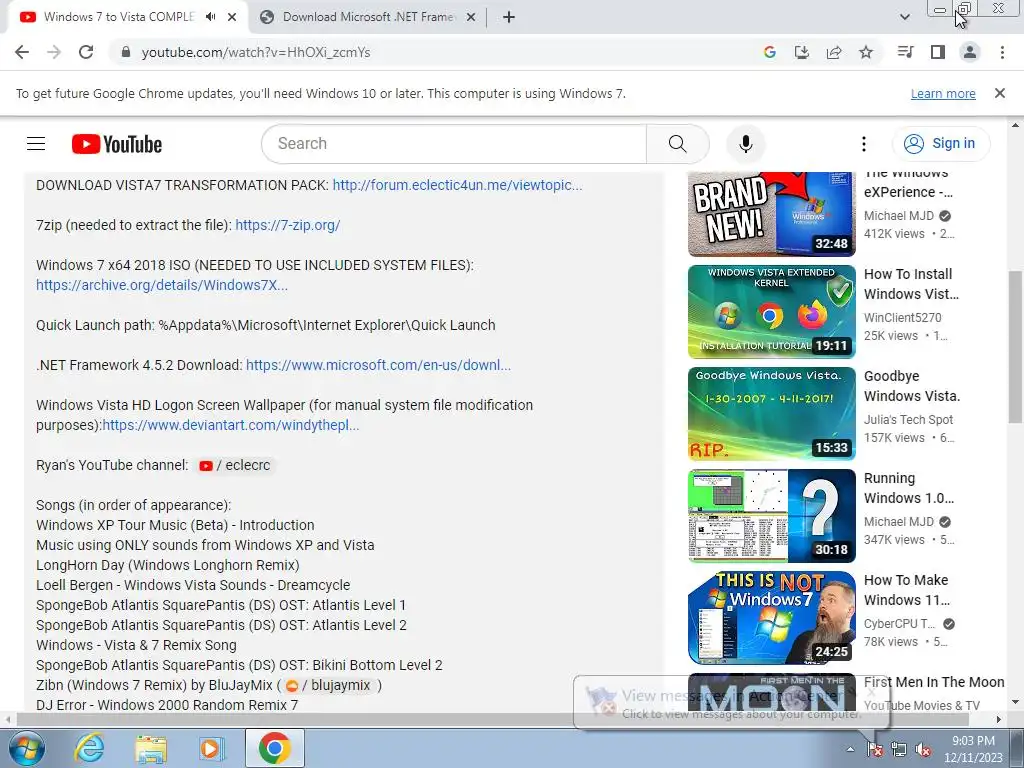This screenshot has width=1024, height=768.
Task: Open Chrome profile avatar
Action: pyautogui.click(x=970, y=52)
